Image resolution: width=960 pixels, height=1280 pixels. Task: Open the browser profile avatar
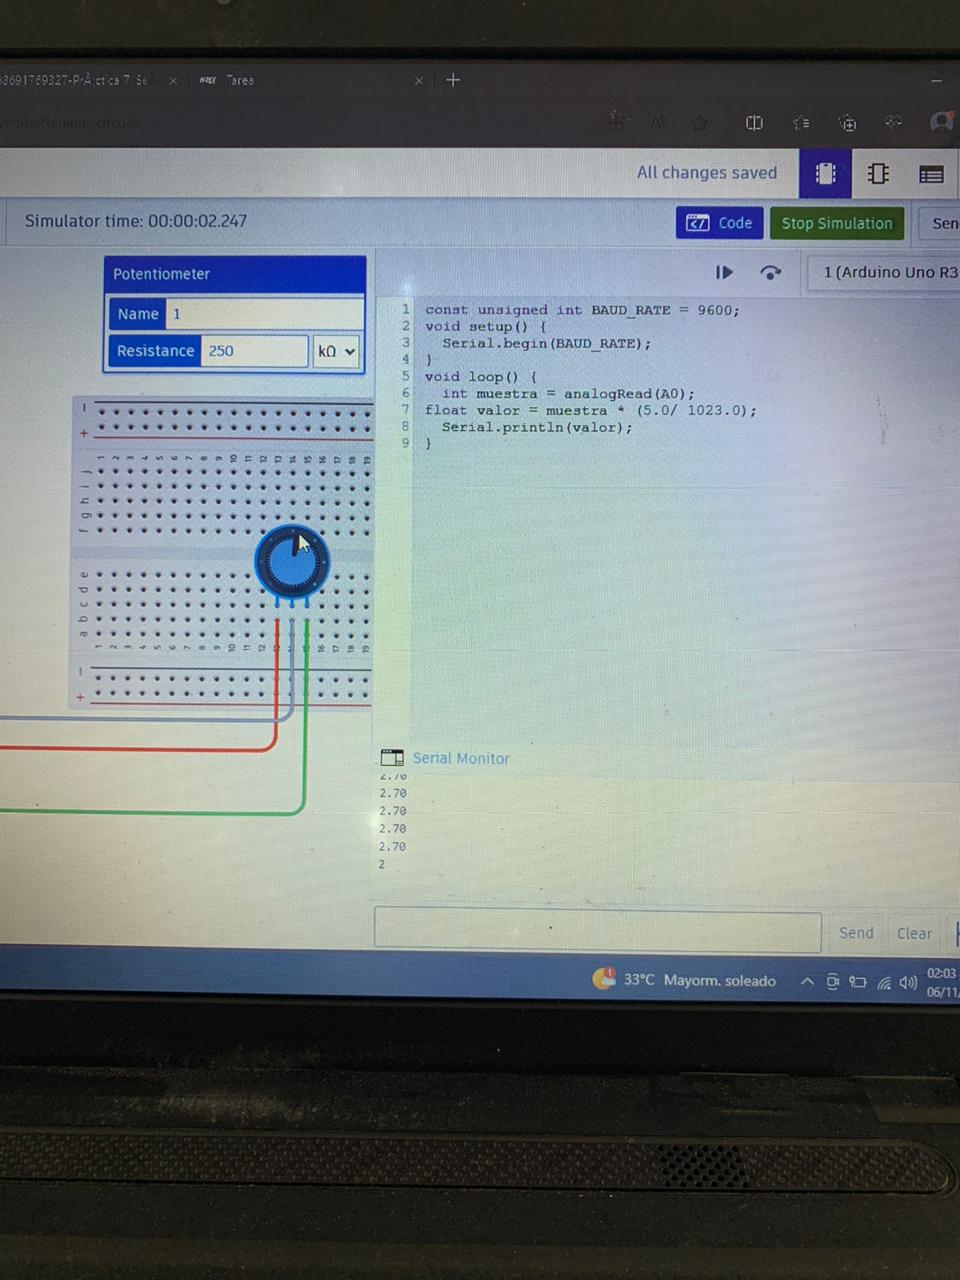pos(941,122)
